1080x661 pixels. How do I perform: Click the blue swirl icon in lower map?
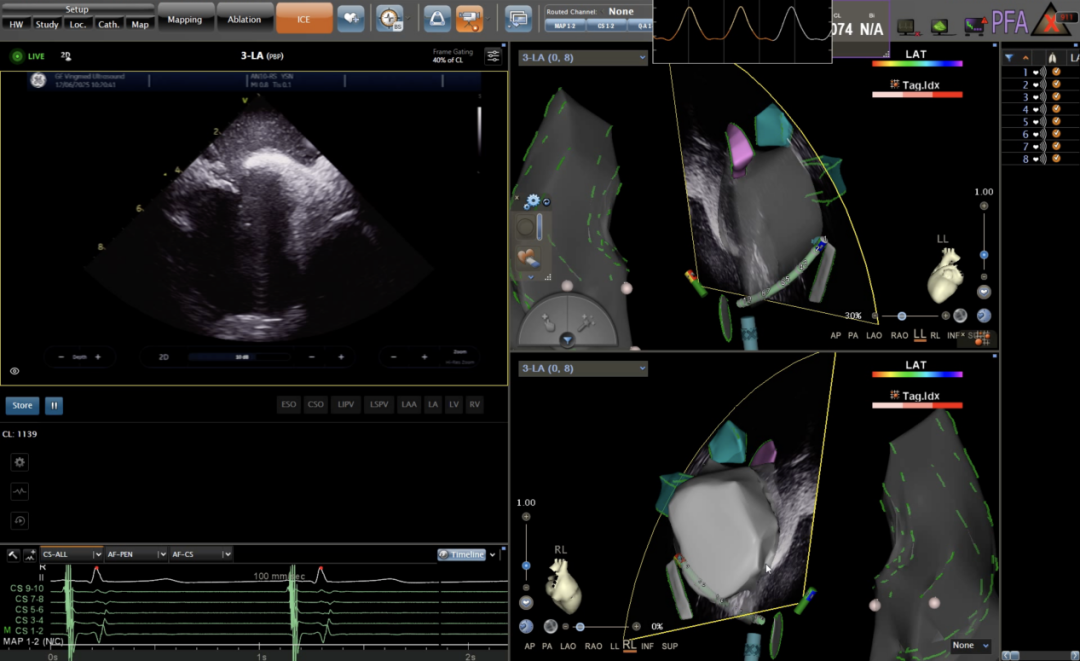(x=526, y=626)
